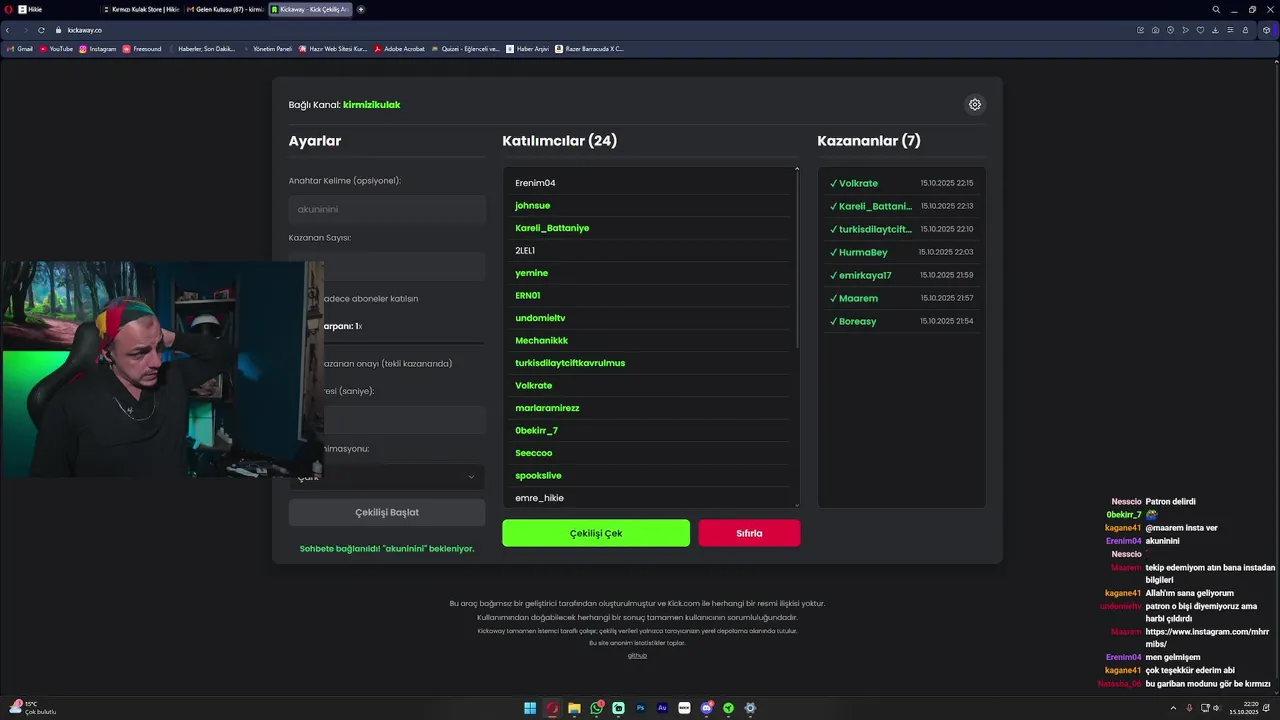Select participant marlaramirezz
Screen dimensions: 1280x720
[547, 408]
